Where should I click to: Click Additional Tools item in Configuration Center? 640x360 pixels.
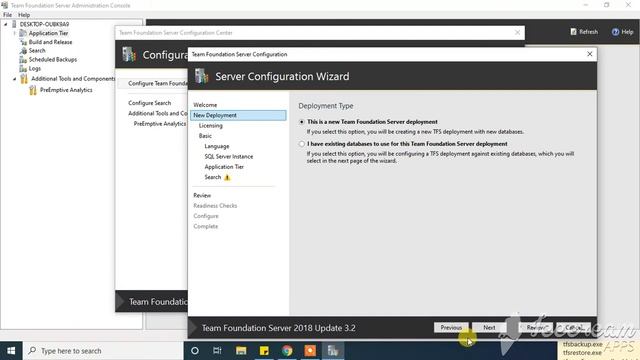158,113
